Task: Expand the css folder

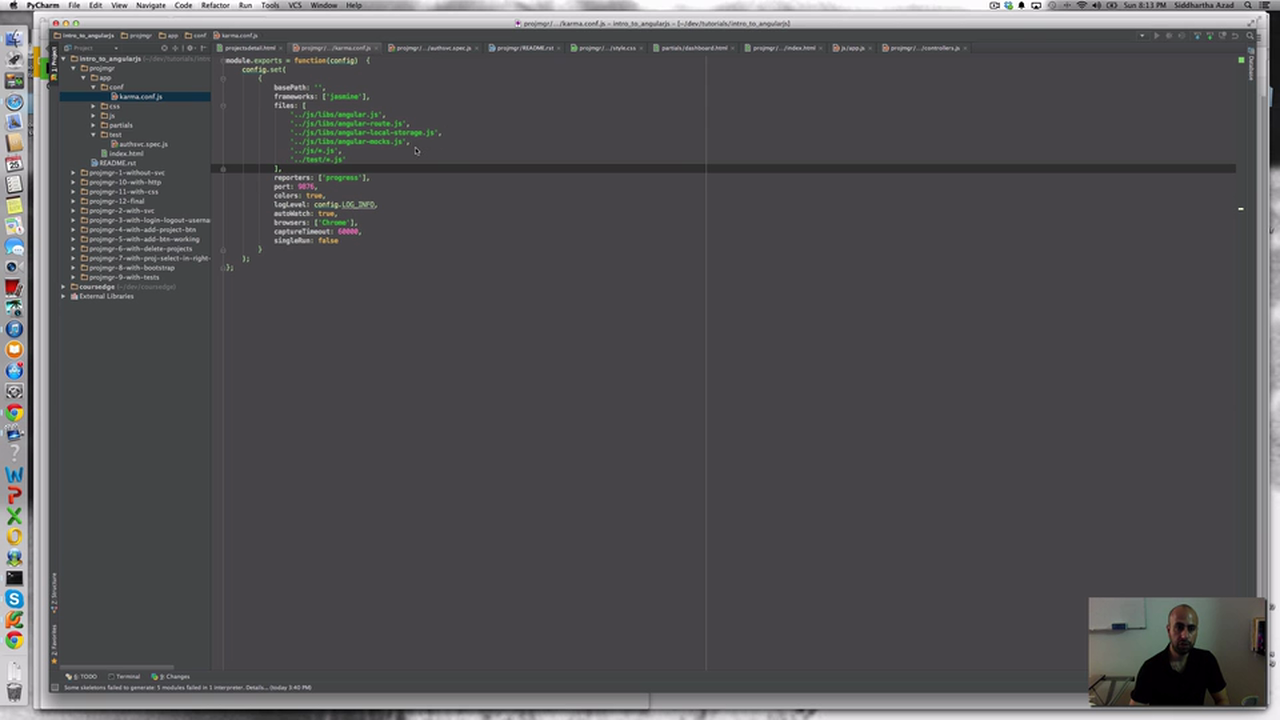Action: coord(94,106)
